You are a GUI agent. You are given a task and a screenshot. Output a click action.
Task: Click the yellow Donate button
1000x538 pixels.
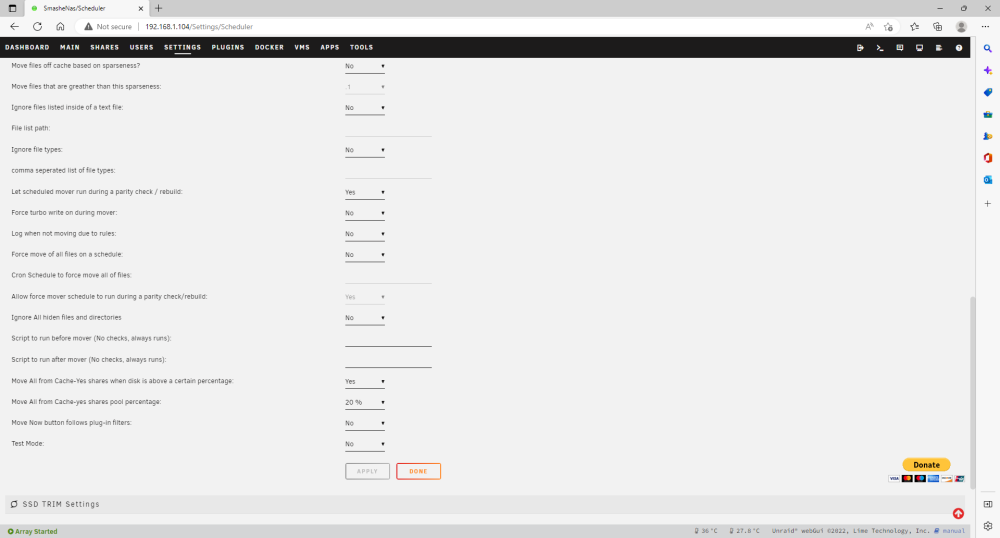[926, 465]
